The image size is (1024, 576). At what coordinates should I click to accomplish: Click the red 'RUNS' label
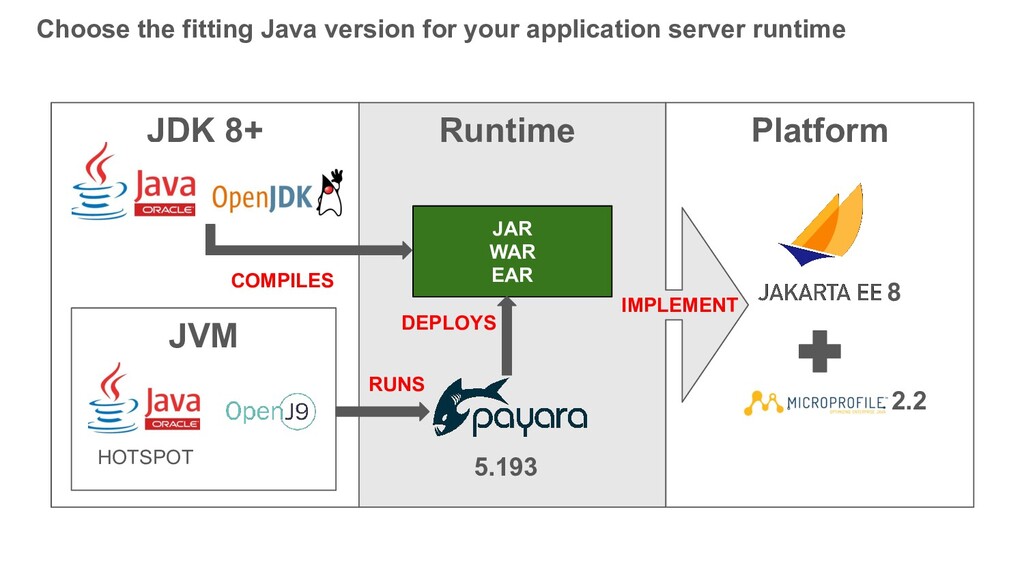coord(396,384)
